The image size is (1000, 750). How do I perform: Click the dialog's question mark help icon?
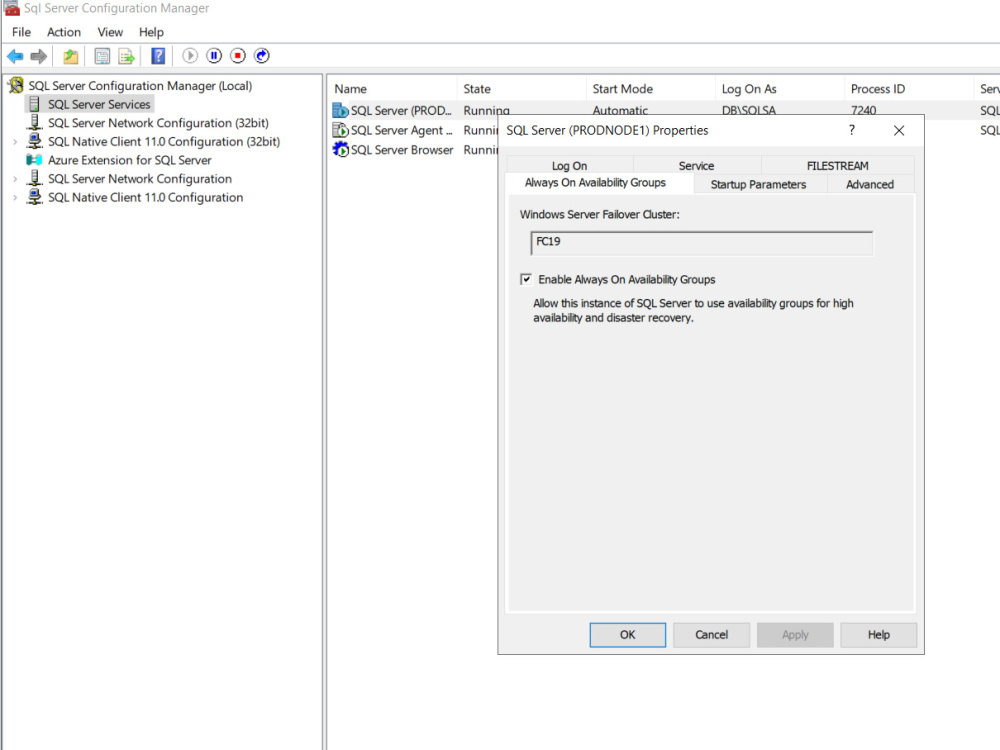(851, 130)
